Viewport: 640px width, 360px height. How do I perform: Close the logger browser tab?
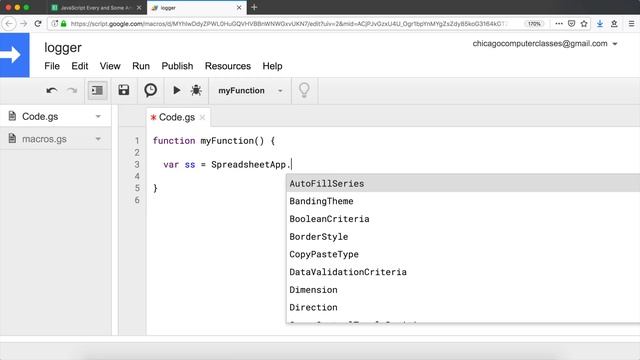pyautogui.click(x=239, y=7)
